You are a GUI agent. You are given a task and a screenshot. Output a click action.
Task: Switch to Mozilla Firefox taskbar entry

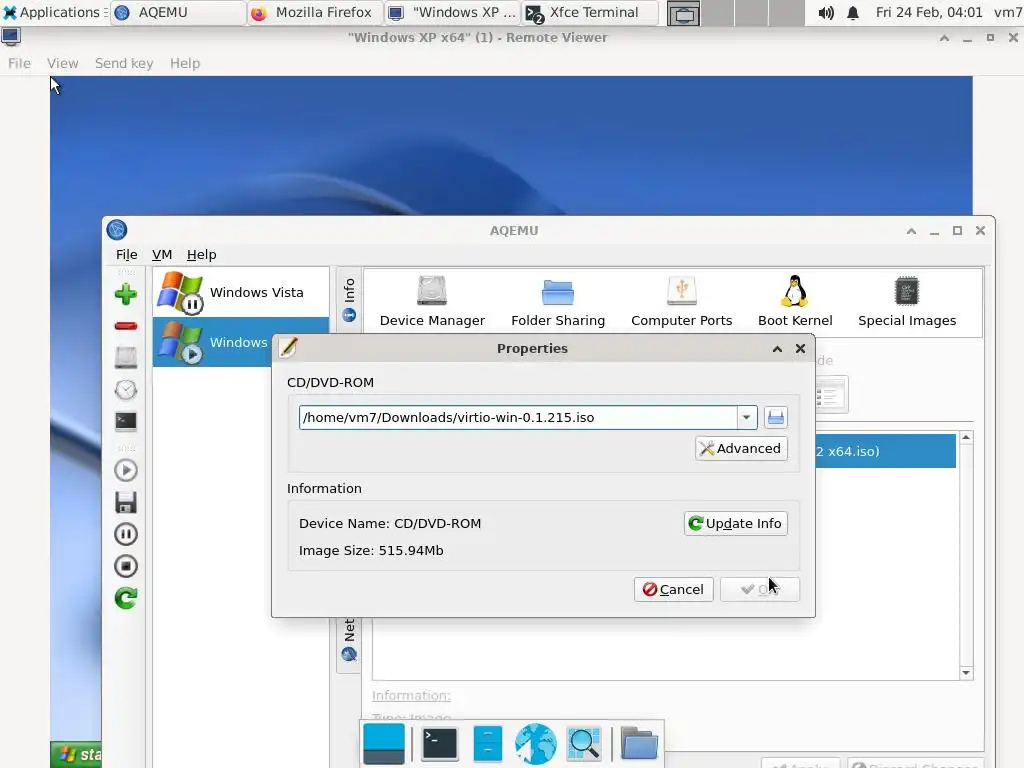(315, 12)
